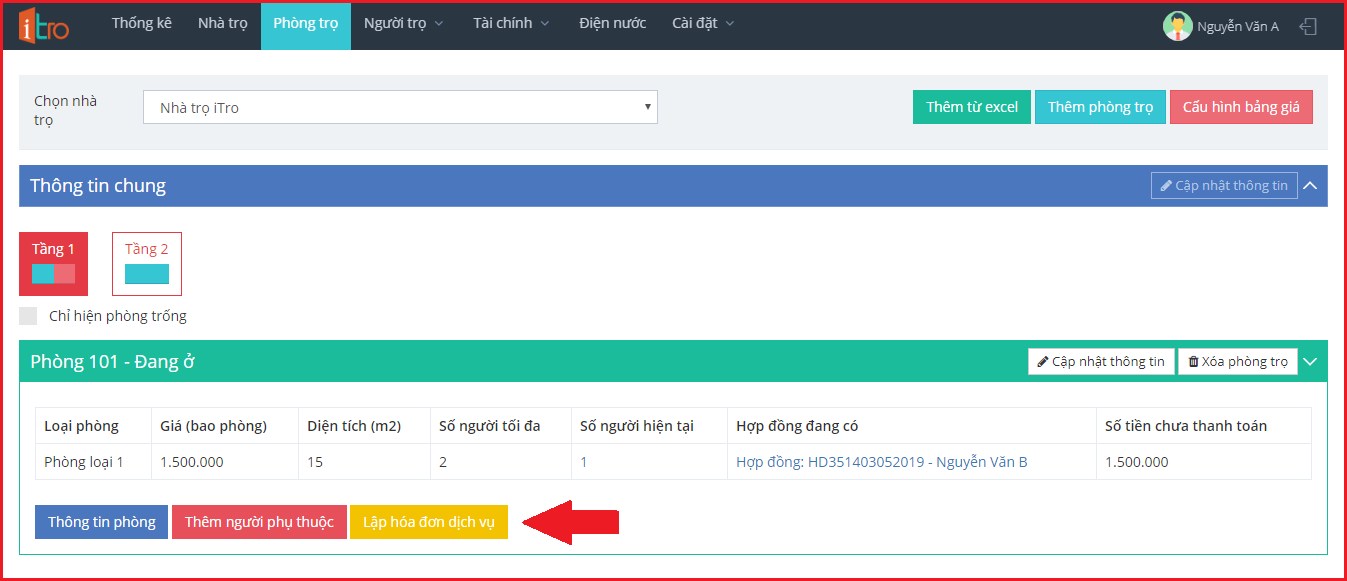
Task: Open contract link HD351403052019
Action: pyautogui.click(x=881, y=462)
